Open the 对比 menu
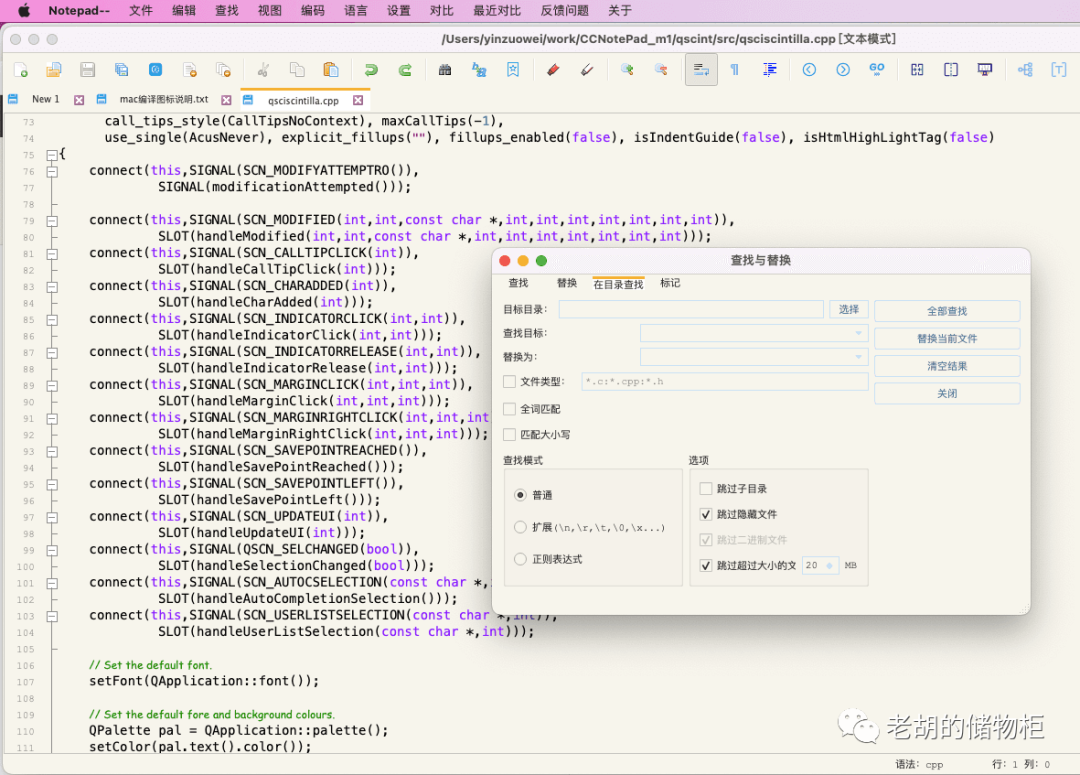The image size is (1080, 775). coord(442,10)
